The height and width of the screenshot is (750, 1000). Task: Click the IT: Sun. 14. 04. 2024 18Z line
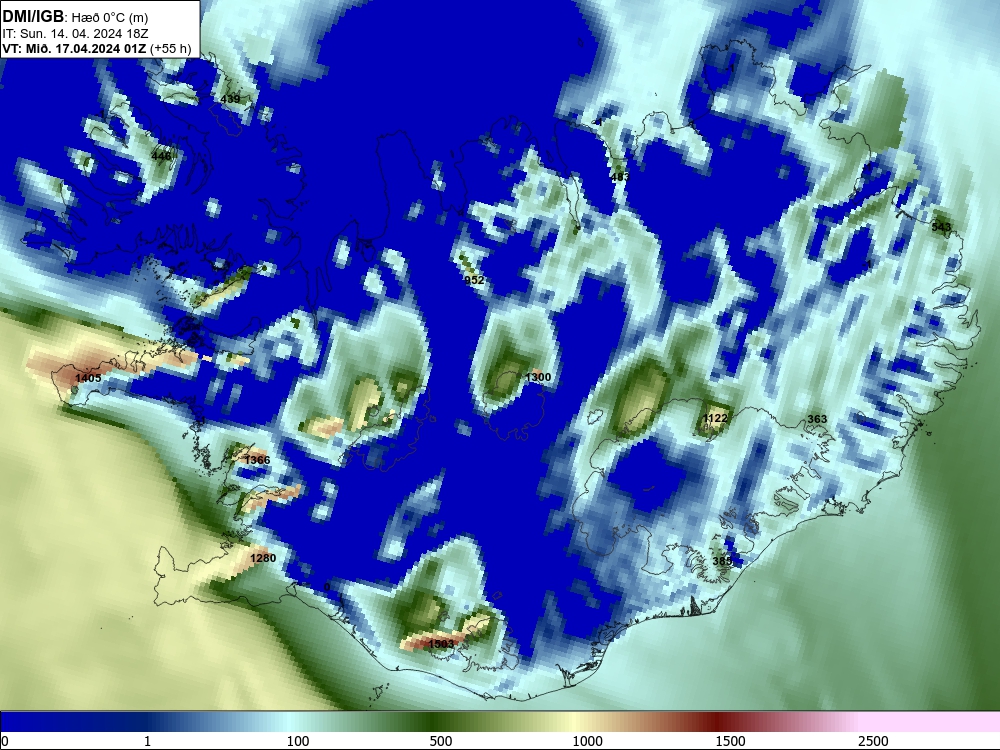coord(75,33)
